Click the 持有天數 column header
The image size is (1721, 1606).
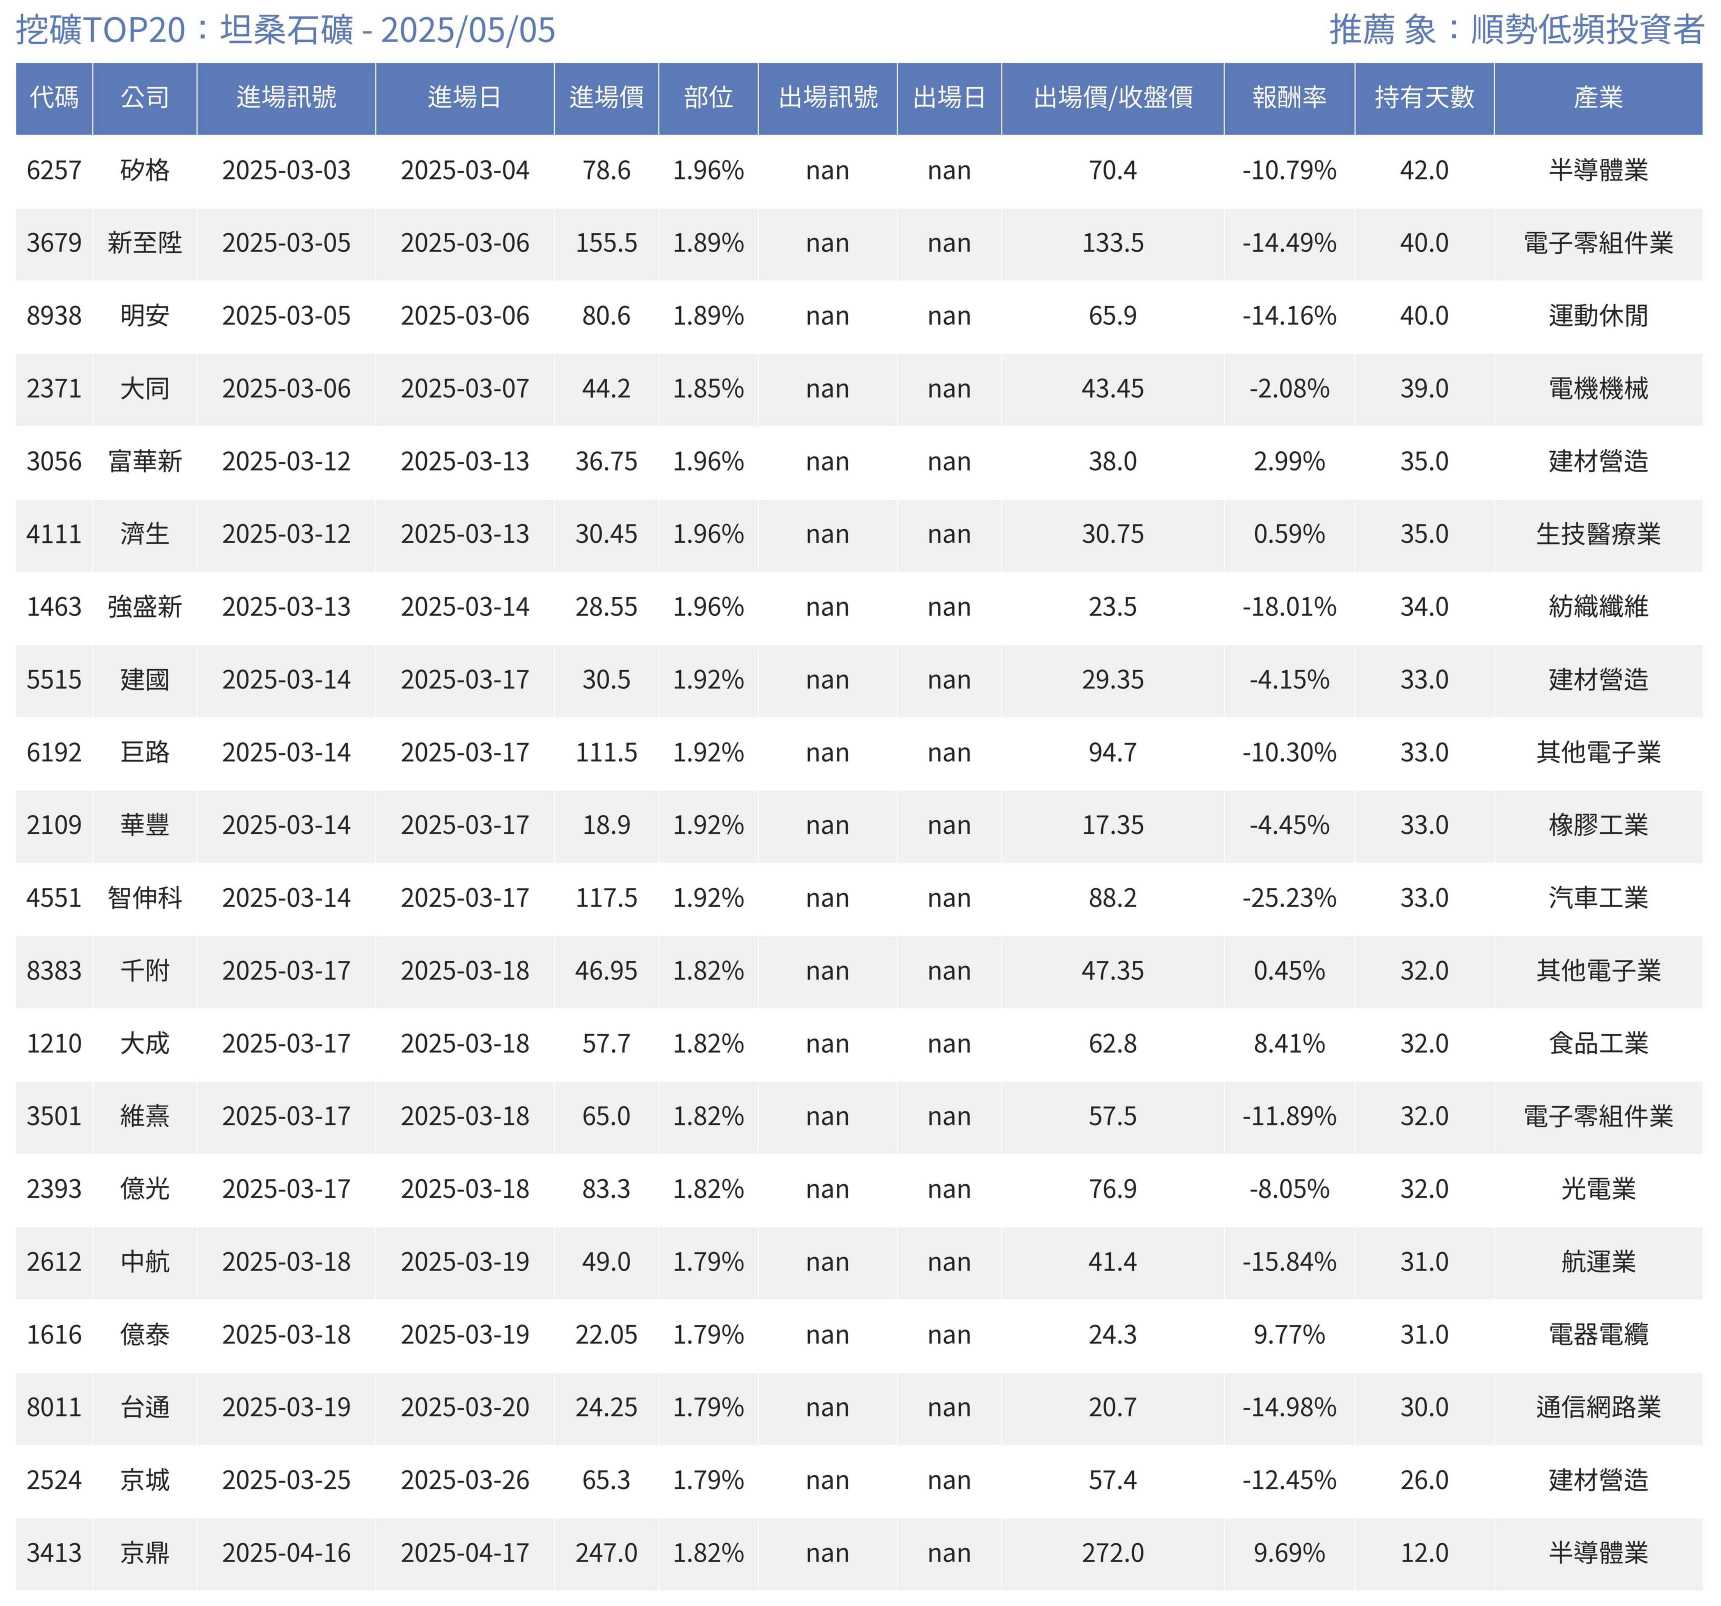pyautogui.click(x=1425, y=98)
